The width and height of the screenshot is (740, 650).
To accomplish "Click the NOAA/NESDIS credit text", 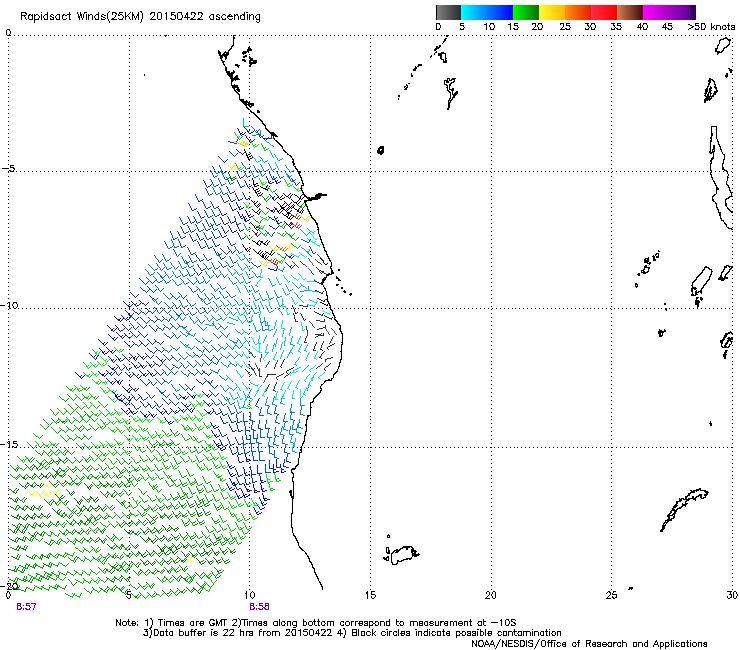I will tap(589, 644).
